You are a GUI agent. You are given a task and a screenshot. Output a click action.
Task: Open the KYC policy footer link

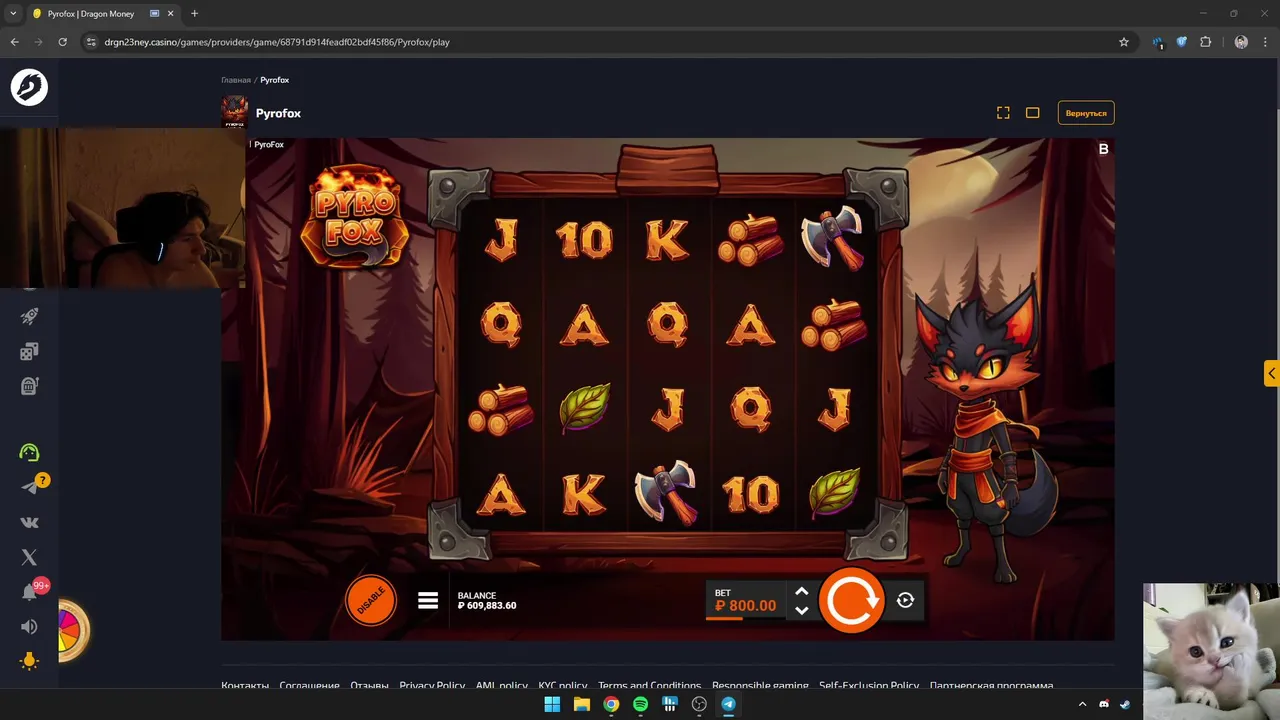pyautogui.click(x=563, y=686)
